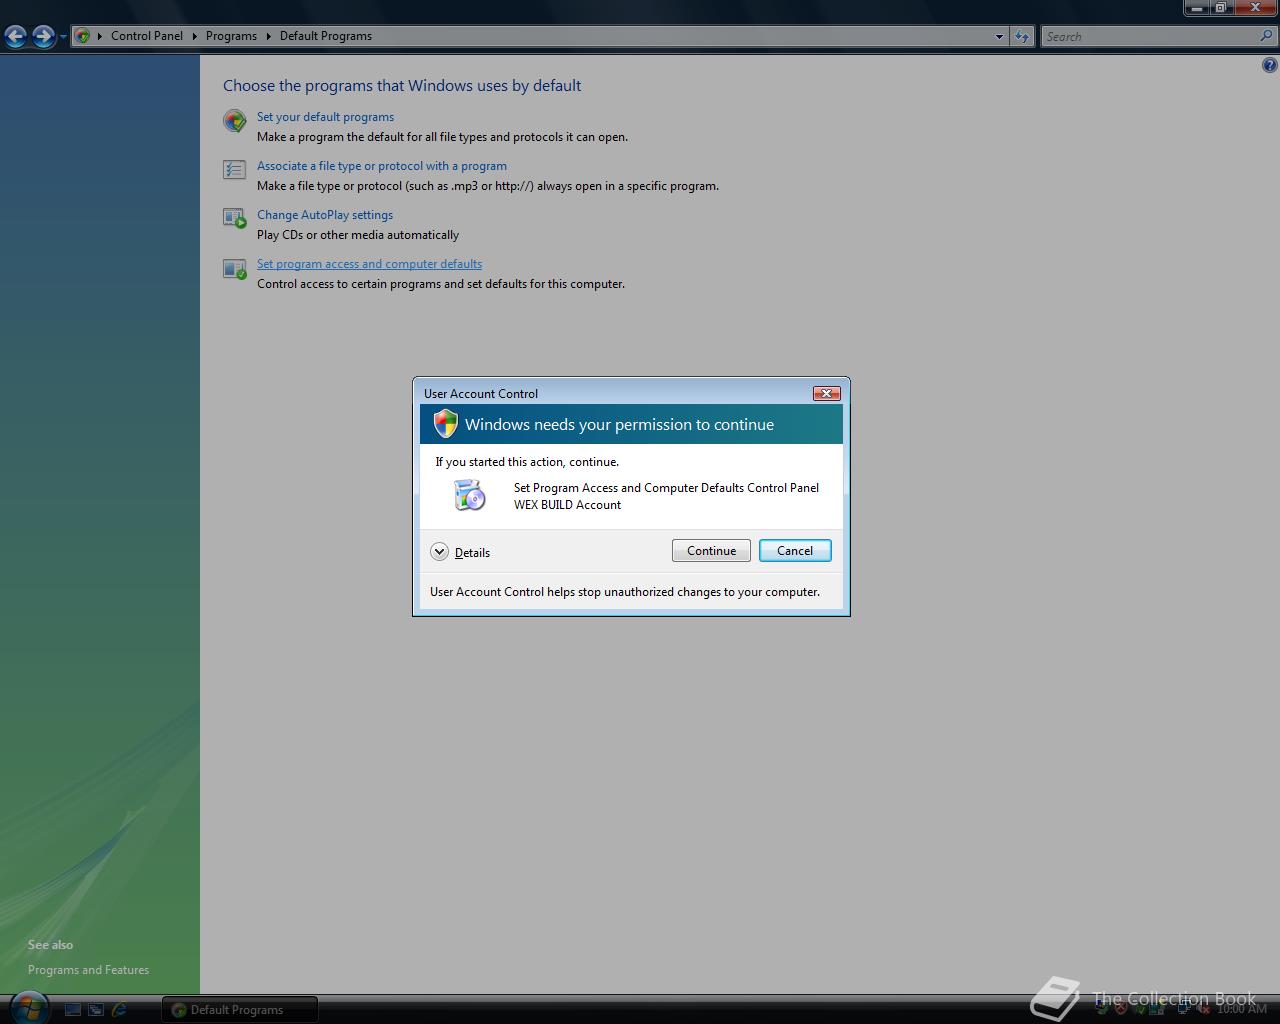Expand the arrow after Programs breadcrumb
This screenshot has height=1024, width=1280.
click(x=268, y=36)
